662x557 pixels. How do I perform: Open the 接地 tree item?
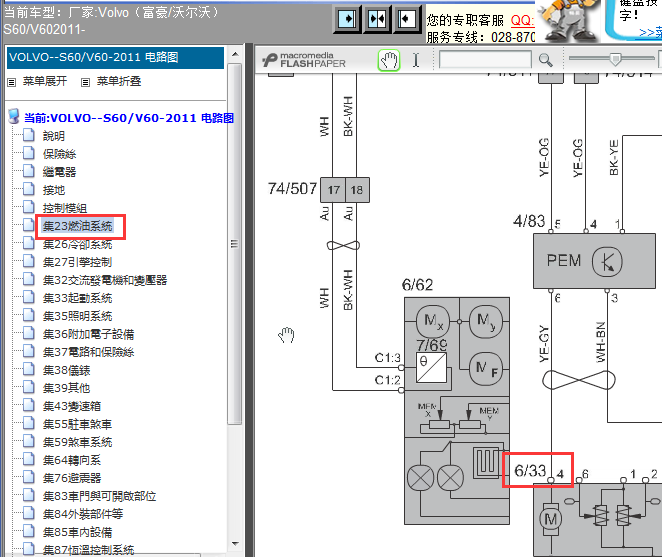point(54,190)
